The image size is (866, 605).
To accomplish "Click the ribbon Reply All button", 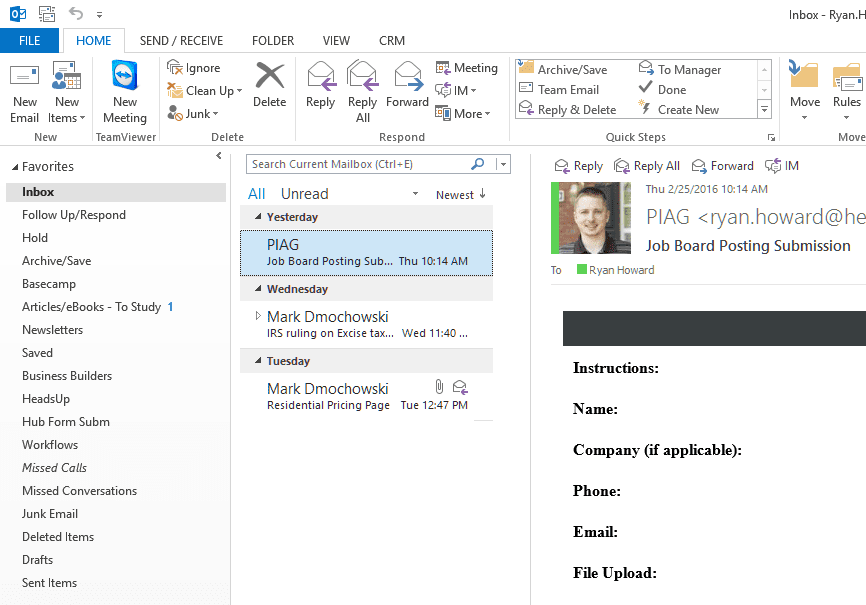I will [x=362, y=93].
